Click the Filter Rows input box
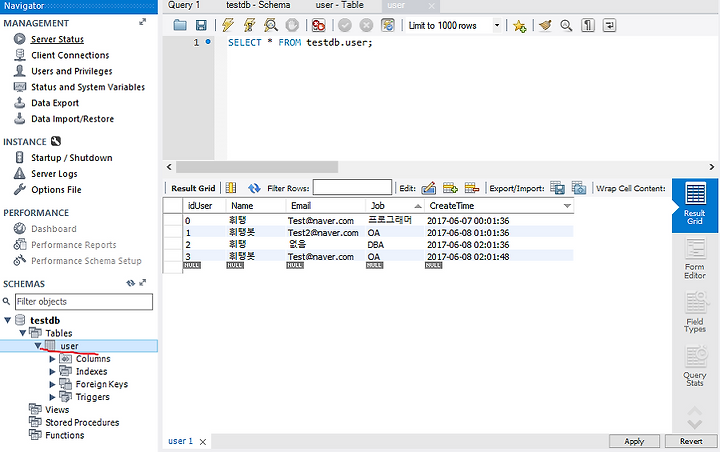The width and height of the screenshot is (720, 452). coord(352,187)
